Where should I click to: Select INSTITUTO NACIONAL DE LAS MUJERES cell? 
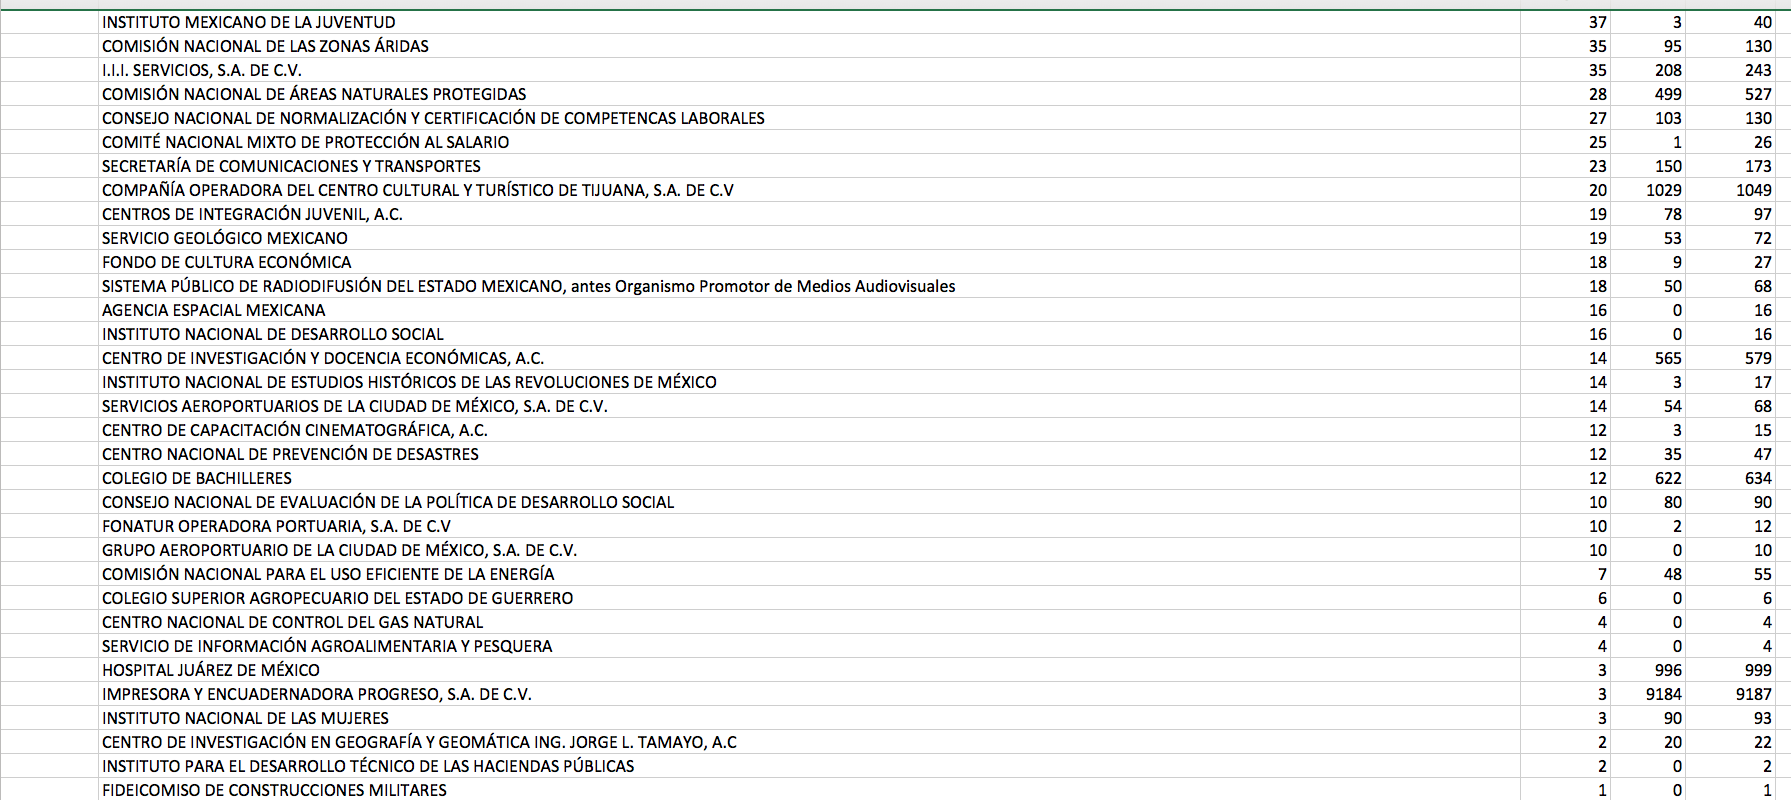246,718
